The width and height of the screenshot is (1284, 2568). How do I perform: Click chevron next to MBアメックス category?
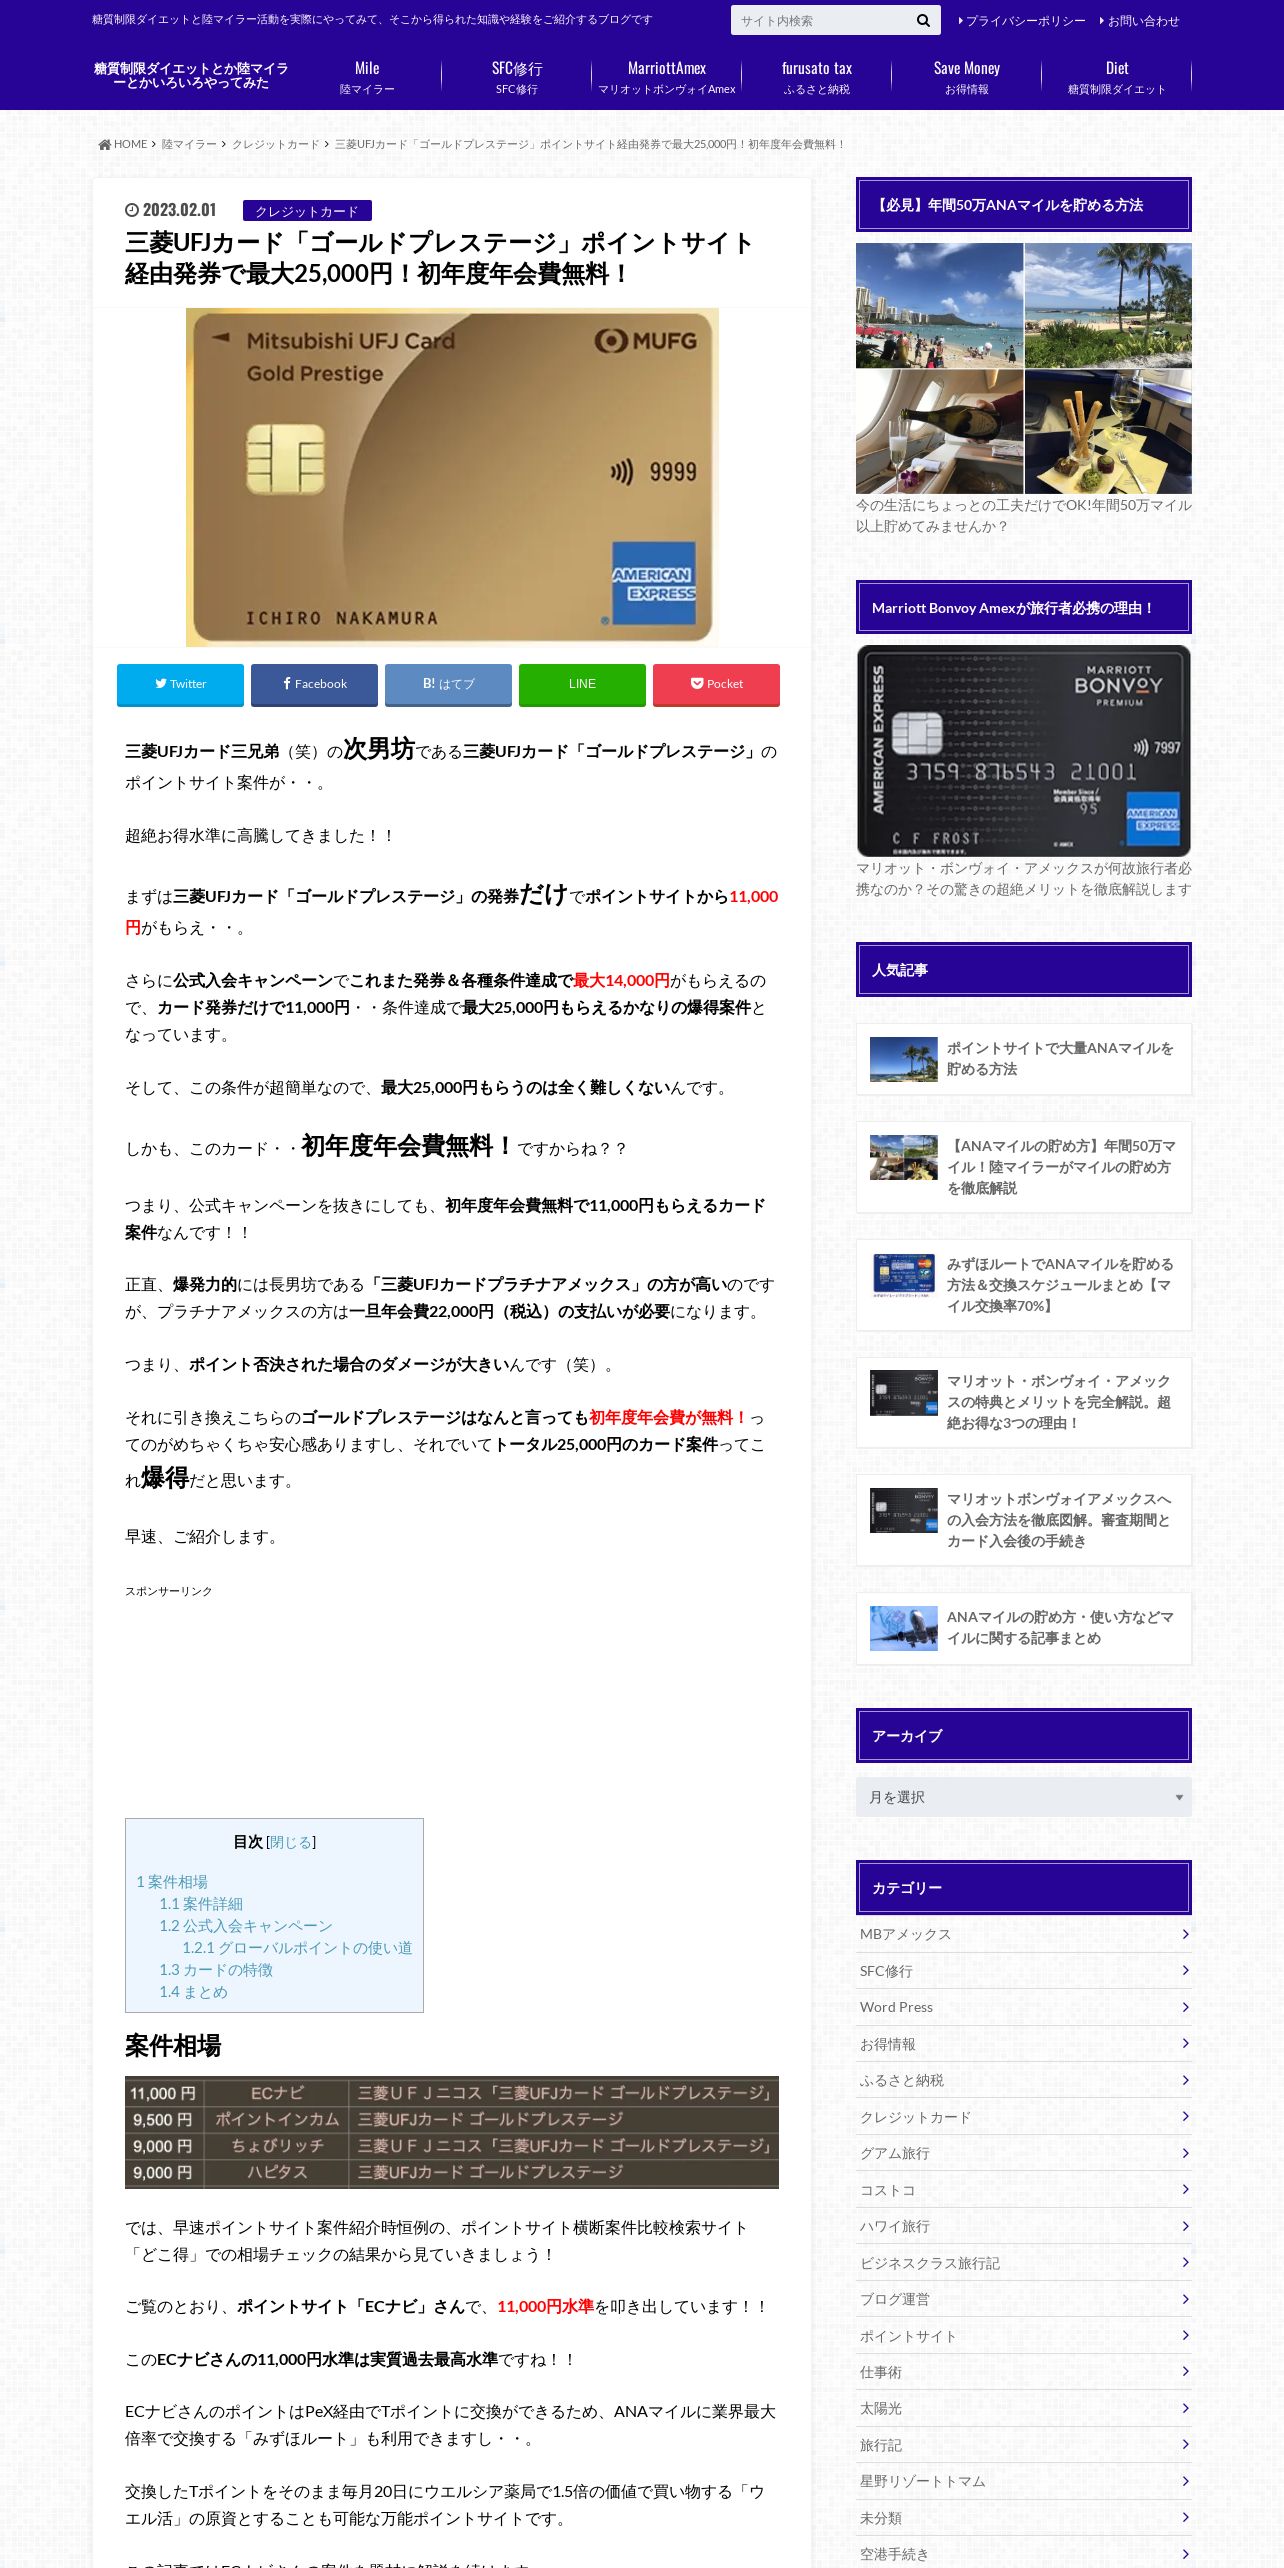coord(1185,1934)
